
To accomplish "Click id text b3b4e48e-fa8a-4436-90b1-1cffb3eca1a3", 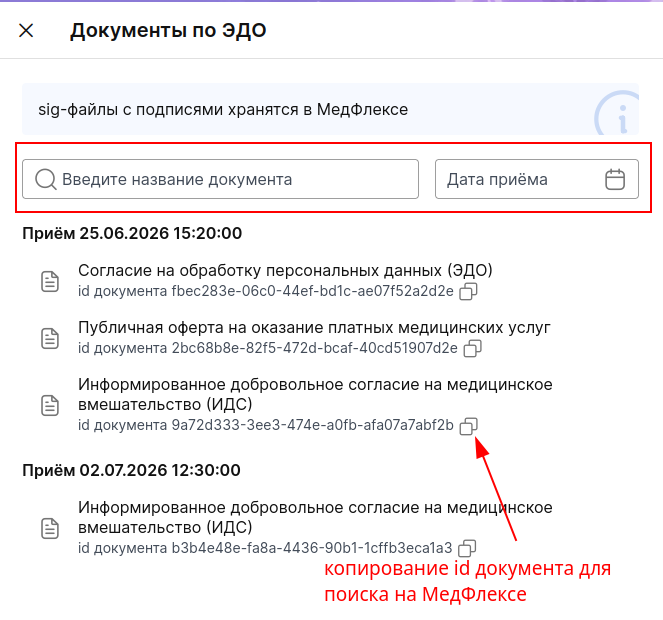I will pos(312,548).
